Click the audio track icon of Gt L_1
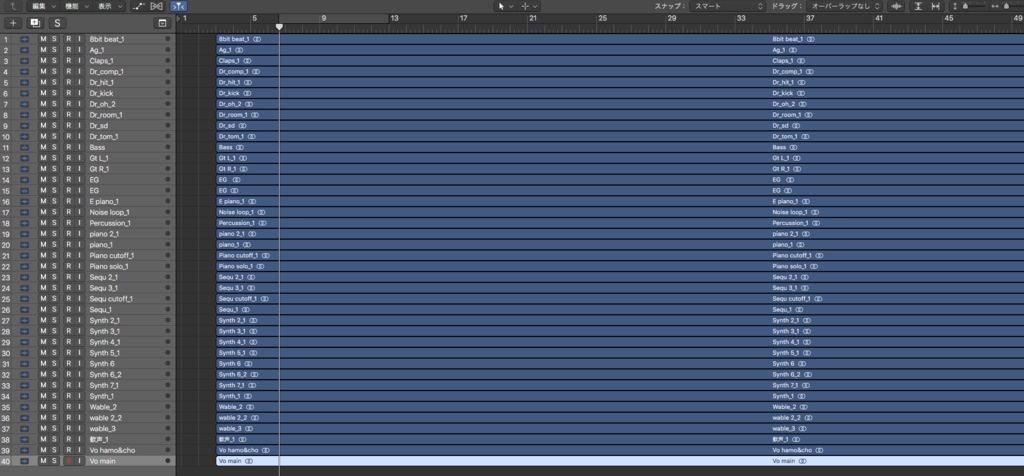1024x476 pixels. (x=24, y=158)
